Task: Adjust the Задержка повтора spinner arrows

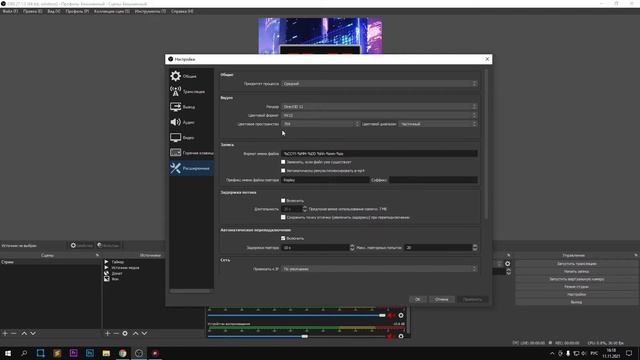Action: pos(352,248)
